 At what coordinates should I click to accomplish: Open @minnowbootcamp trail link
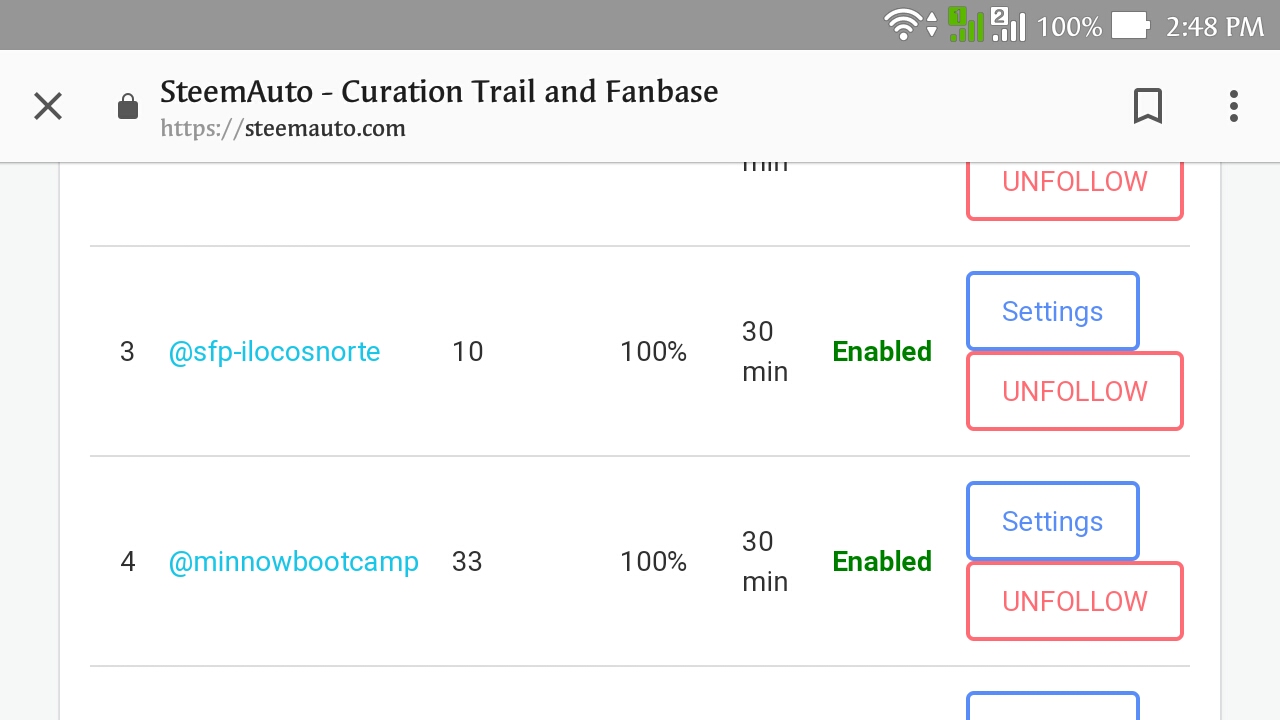[x=294, y=562]
